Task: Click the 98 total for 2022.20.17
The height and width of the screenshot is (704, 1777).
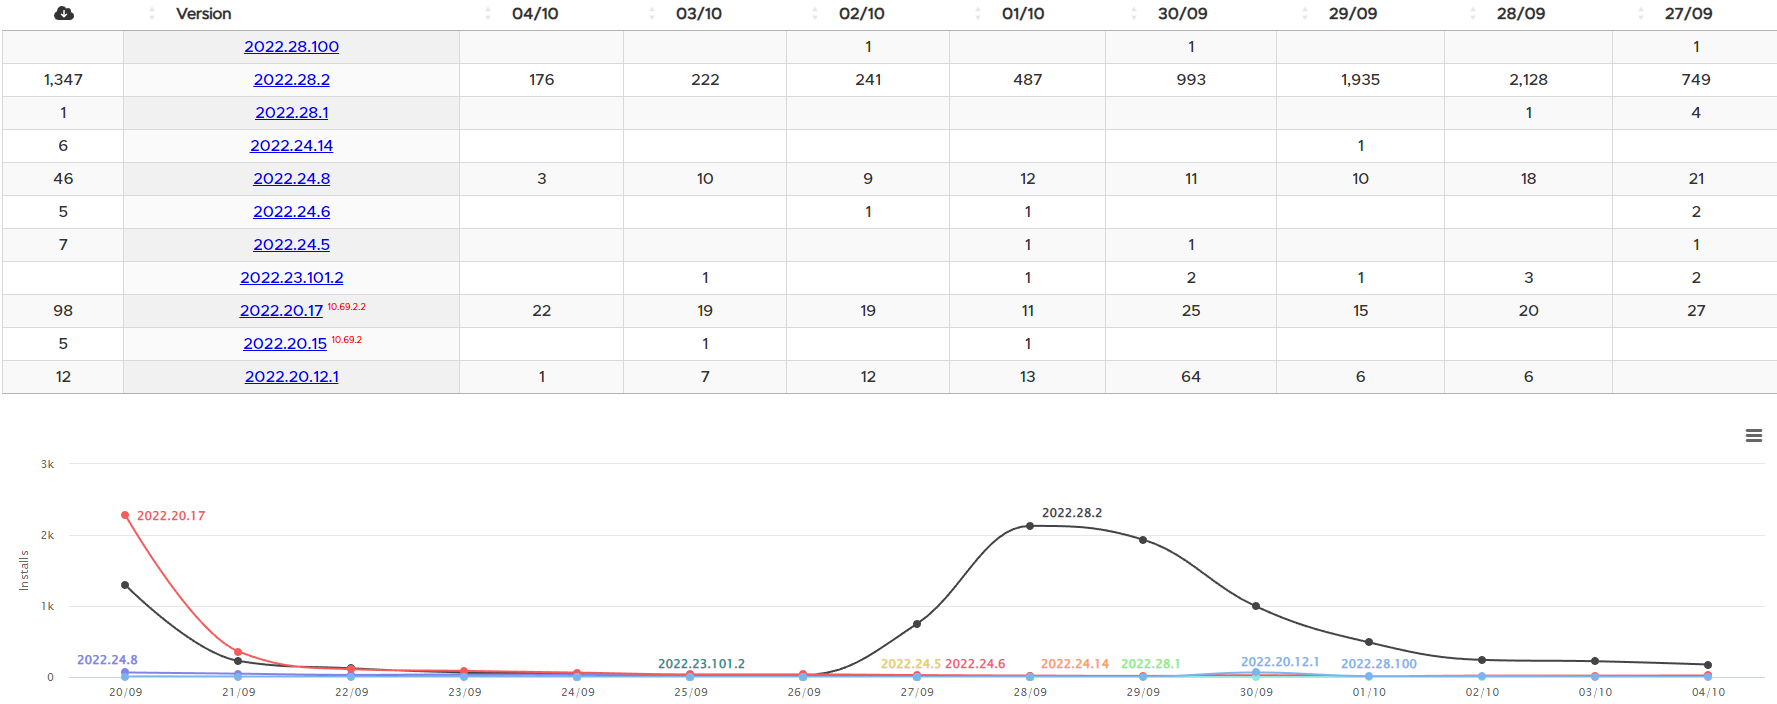Action: (63, 311)
